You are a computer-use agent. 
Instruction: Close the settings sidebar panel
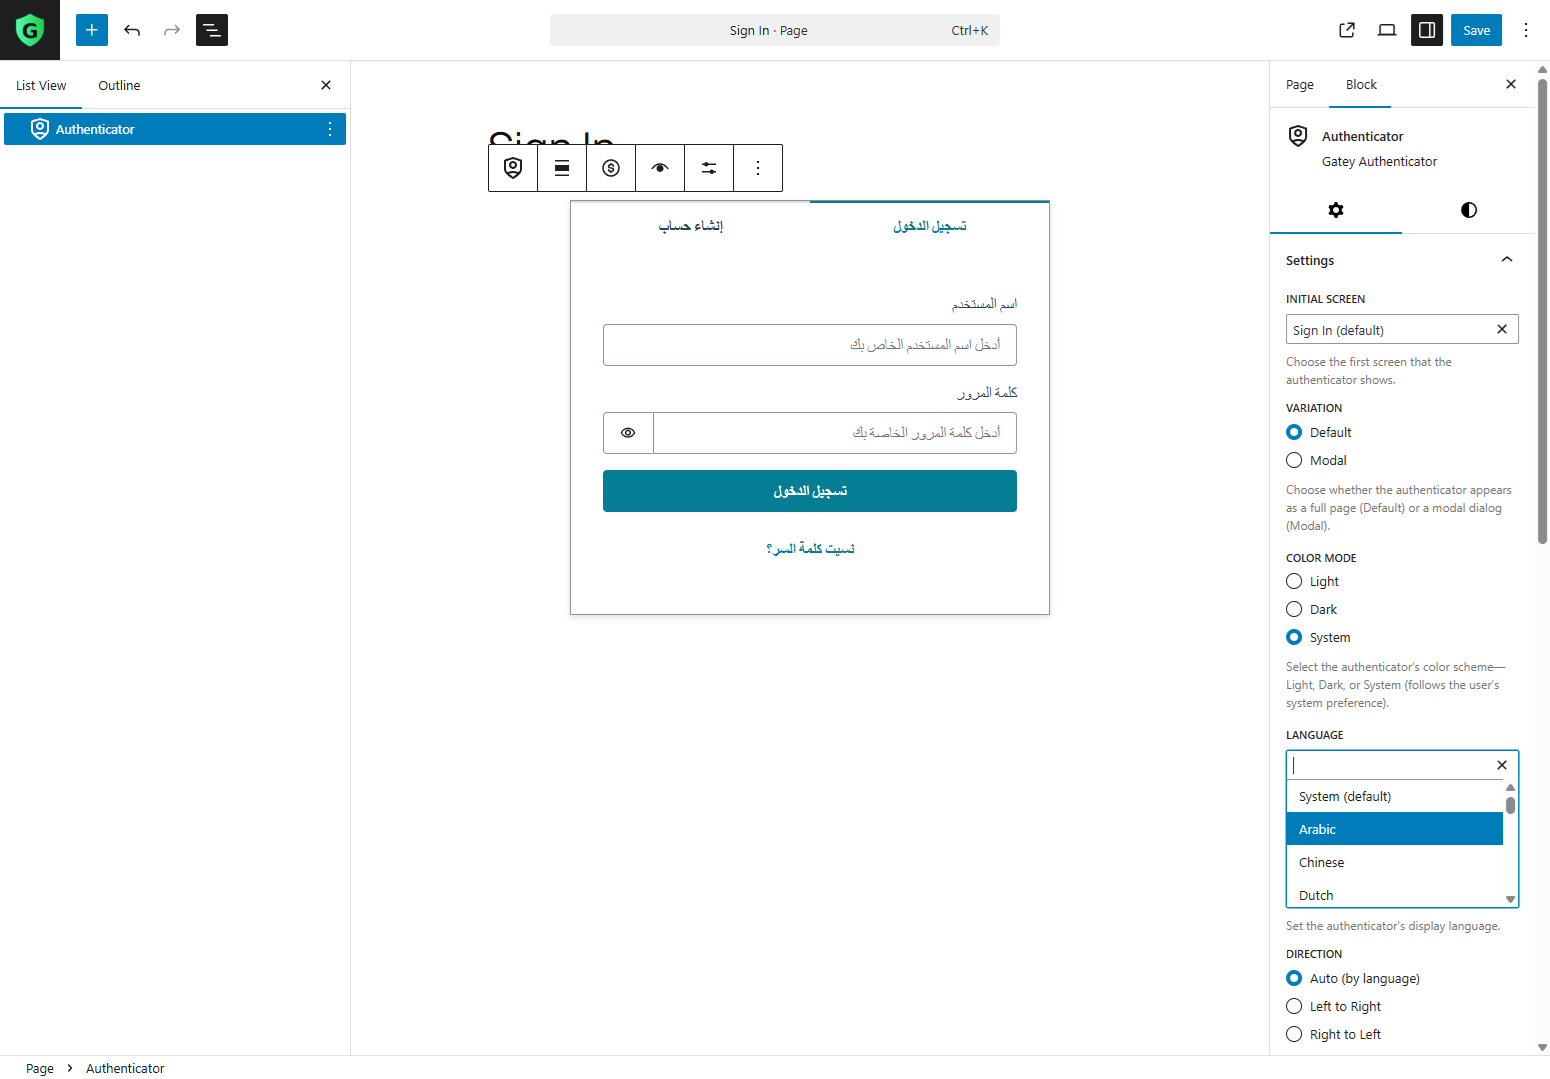point(1511,84)
